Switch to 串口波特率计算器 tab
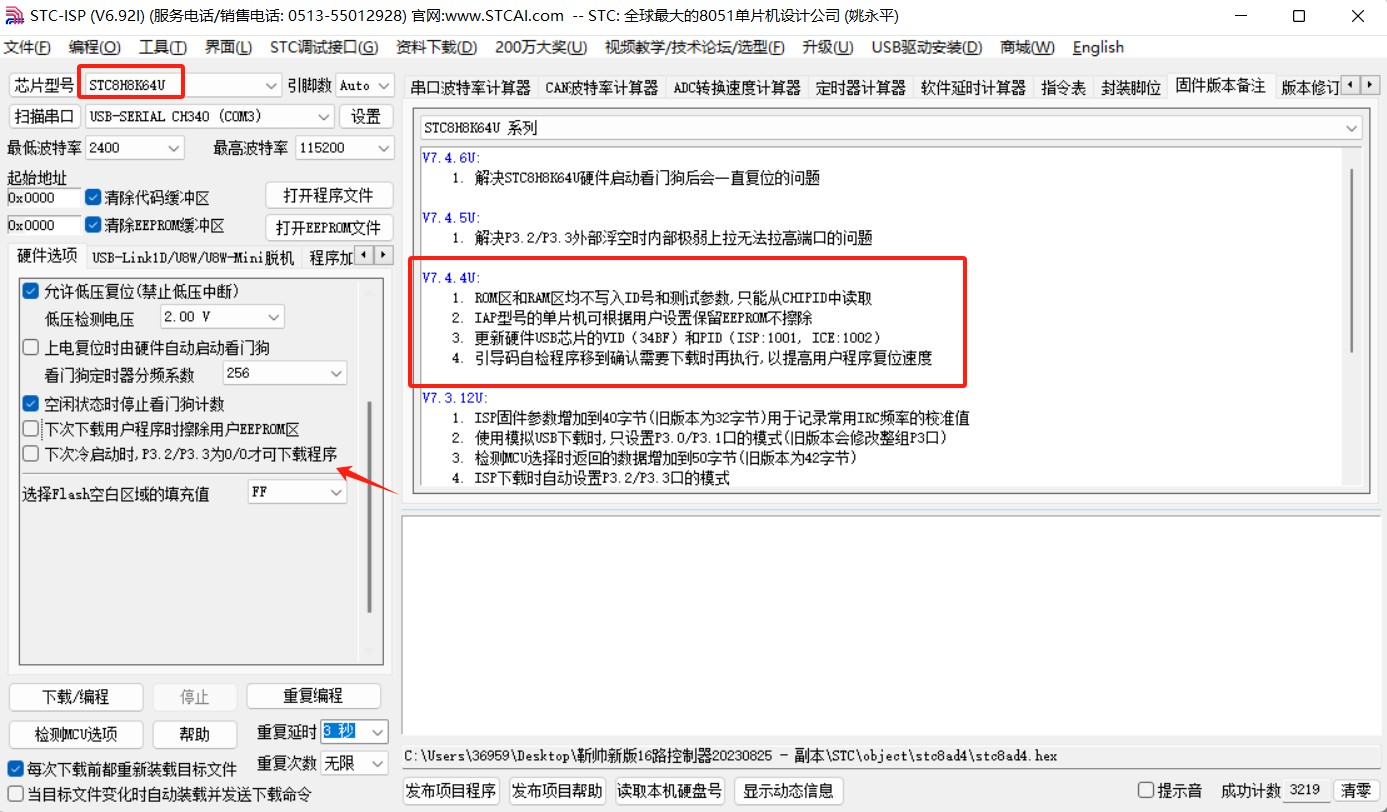The height and width of the screenshot is (812, 1387). click(471, 87)
